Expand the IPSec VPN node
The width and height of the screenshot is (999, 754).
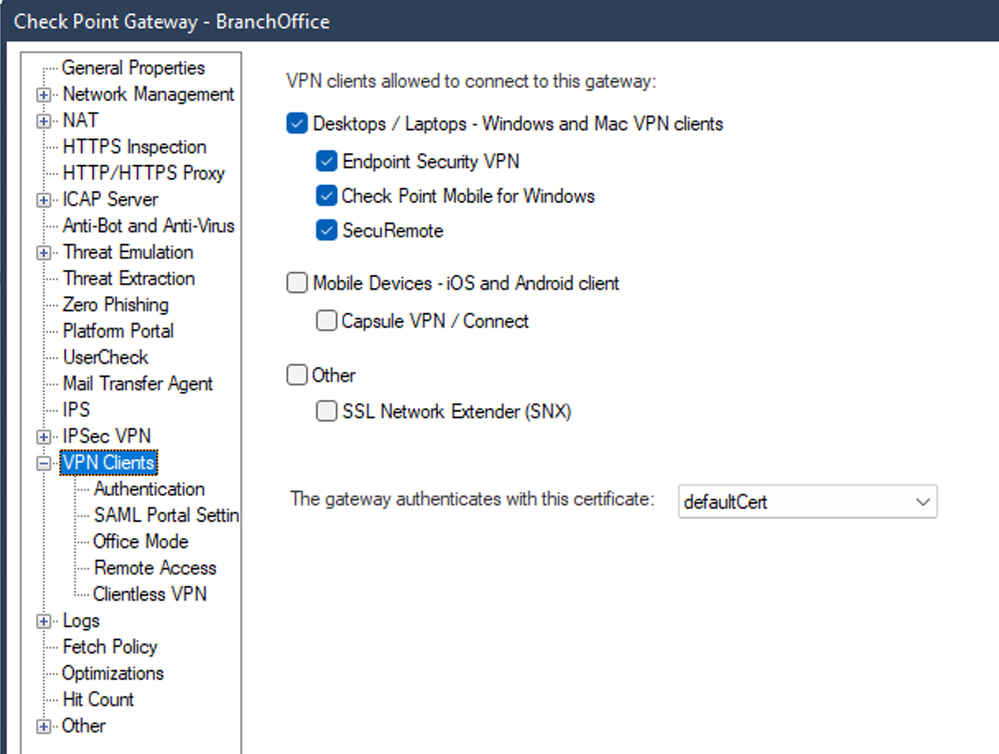coord(43,437)
